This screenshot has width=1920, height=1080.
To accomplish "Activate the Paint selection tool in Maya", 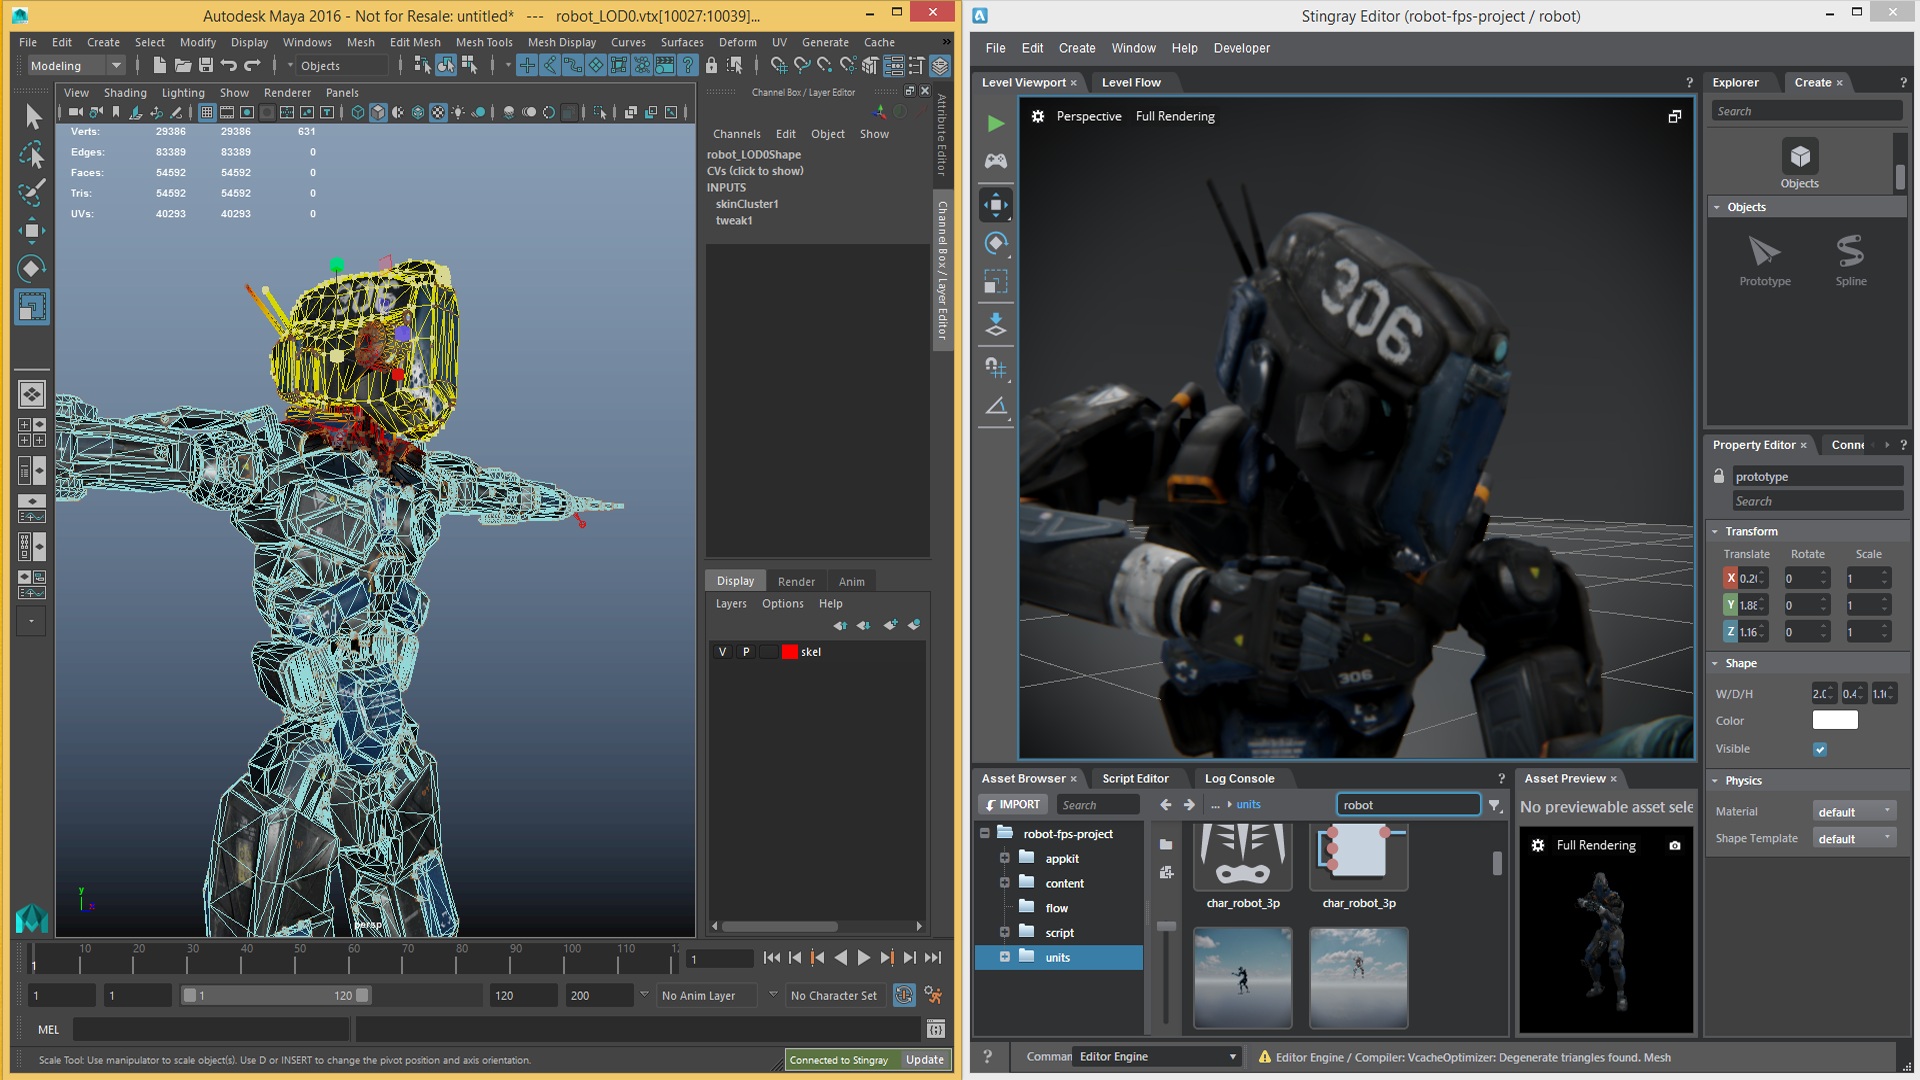I will (32, 192).
